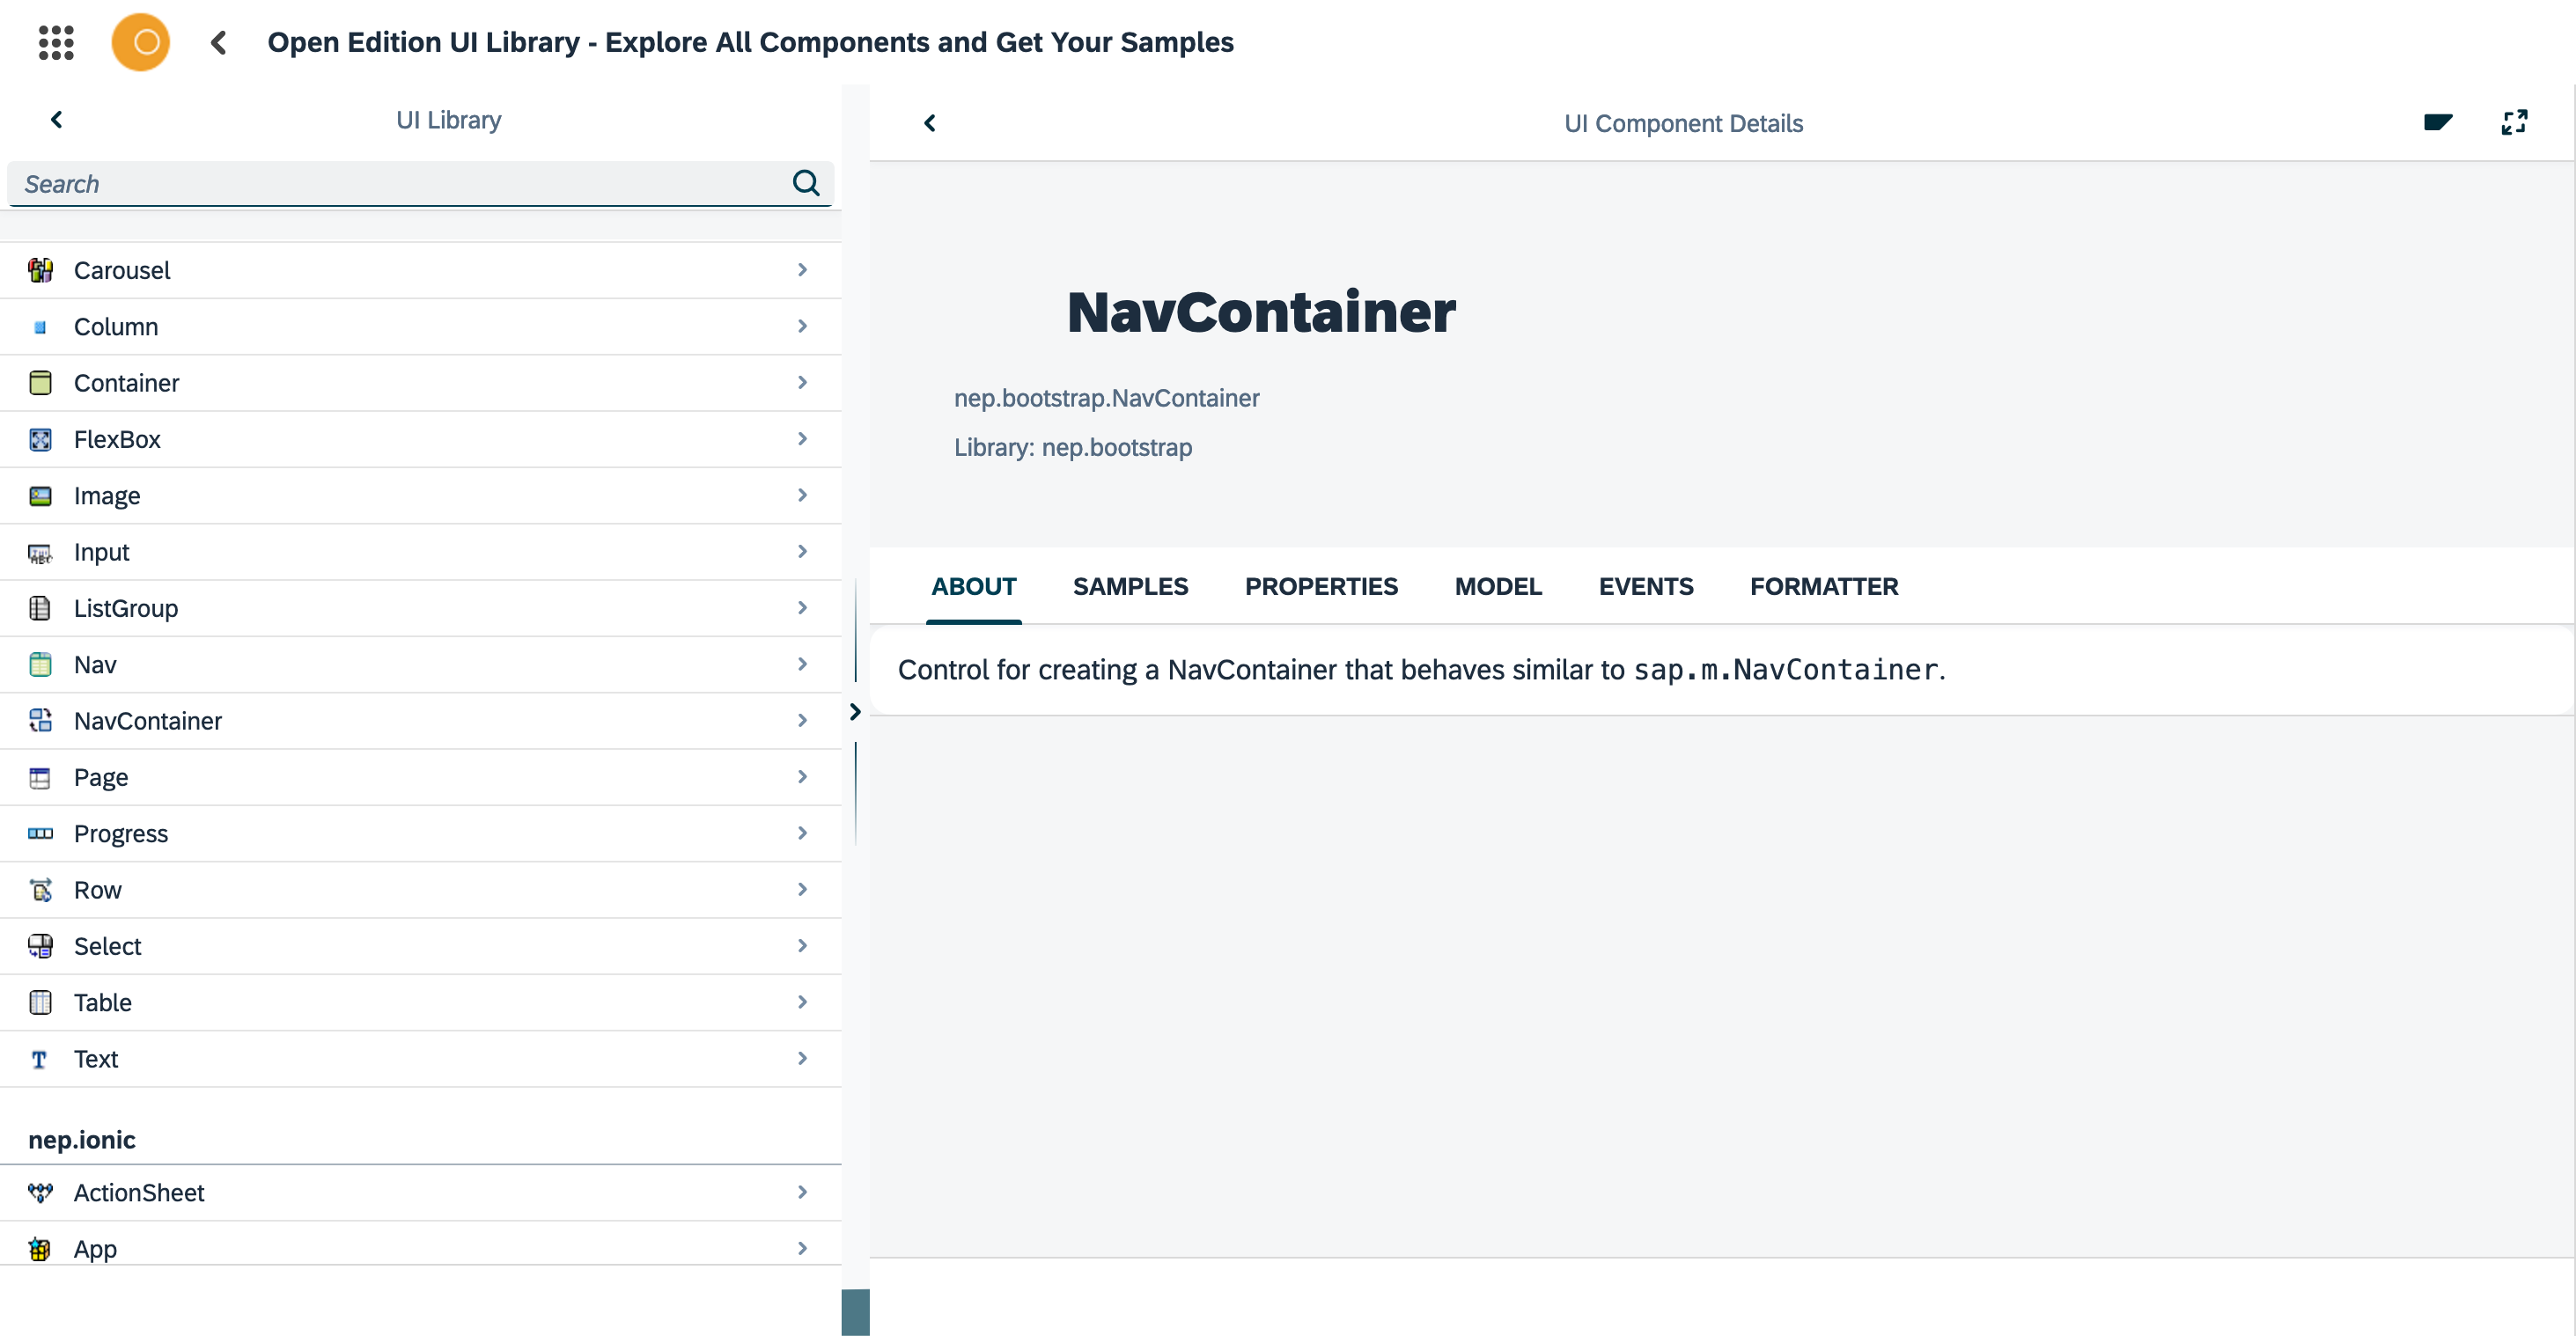Click the nep.ionic group header

(x=82, y=1140)
